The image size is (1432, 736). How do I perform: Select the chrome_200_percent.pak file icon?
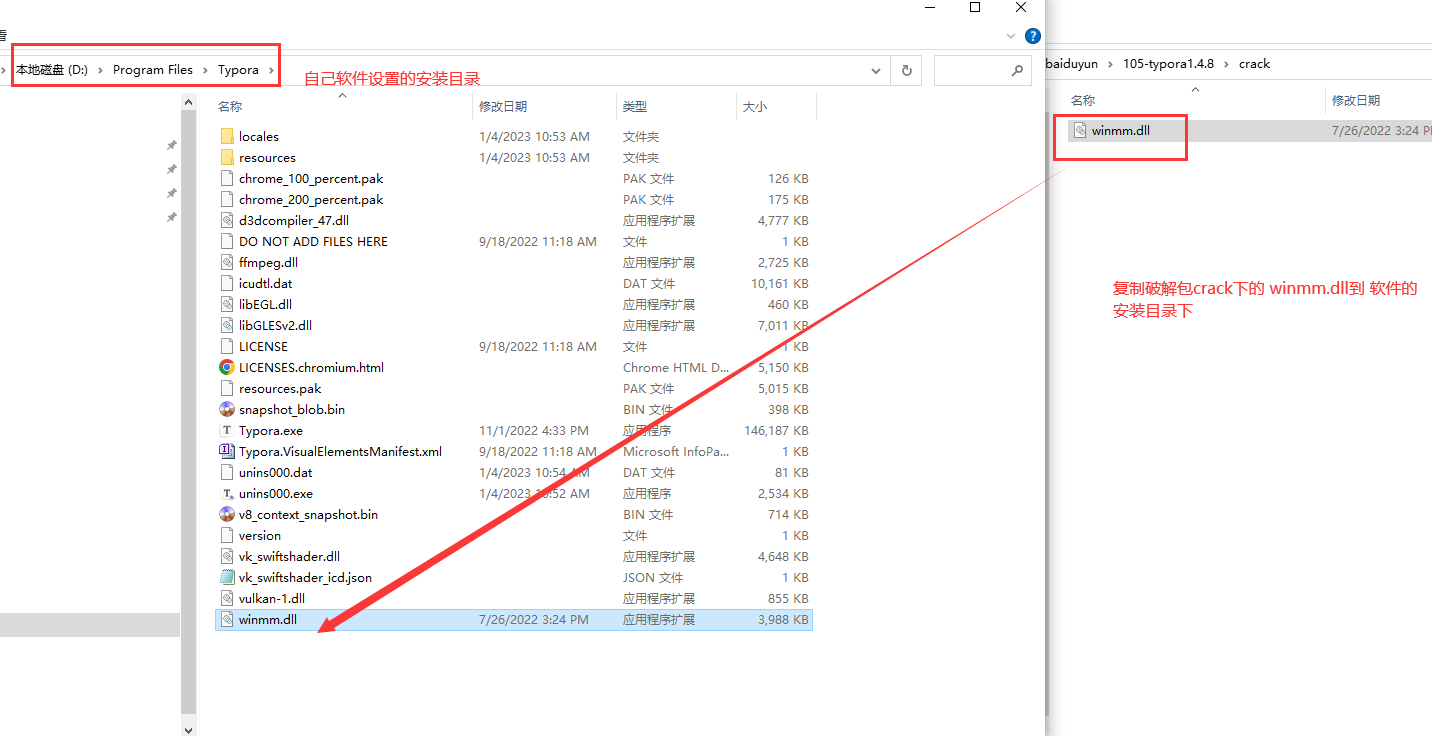[227, 199]
